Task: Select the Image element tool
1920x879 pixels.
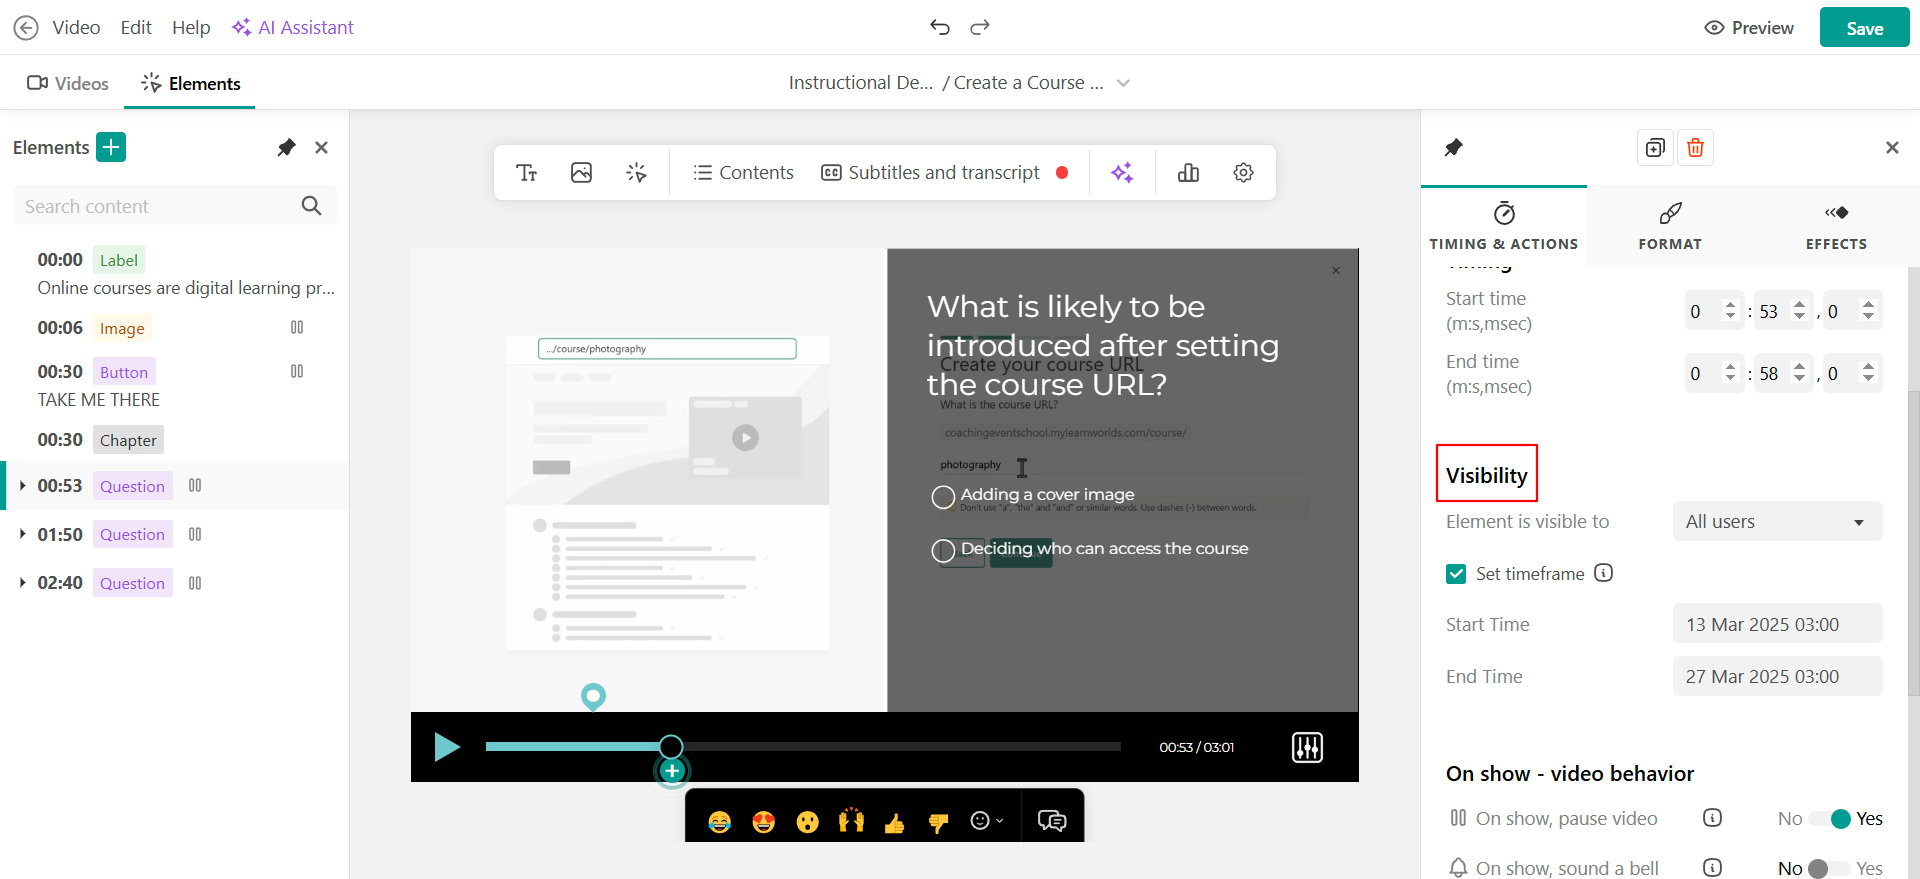Action: (581, 173)
